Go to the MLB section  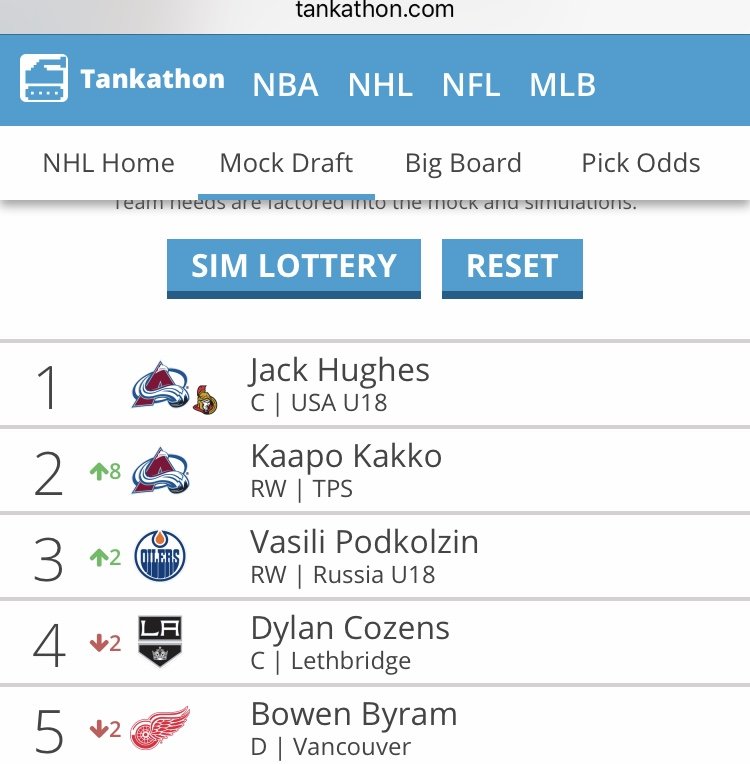pyautogui.click(x=562, y=85)
